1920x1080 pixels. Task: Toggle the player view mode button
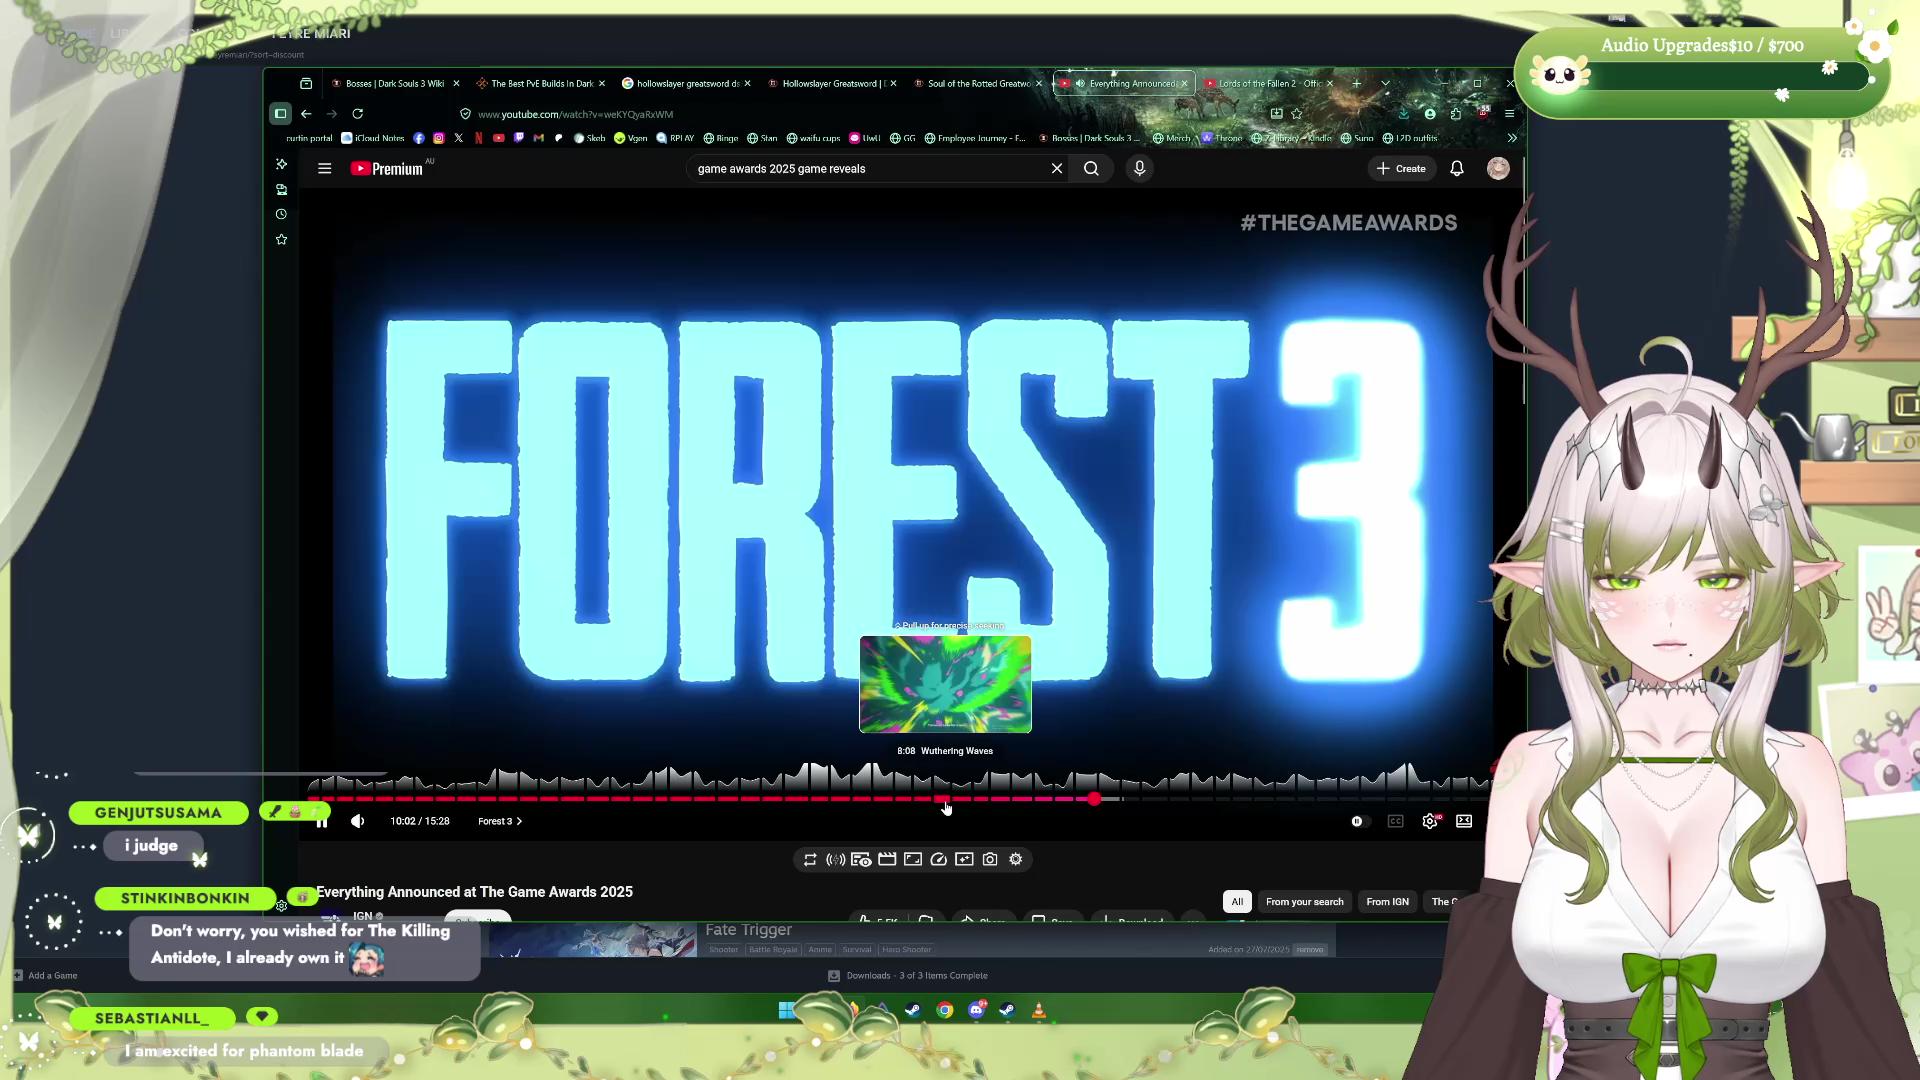1464,821
